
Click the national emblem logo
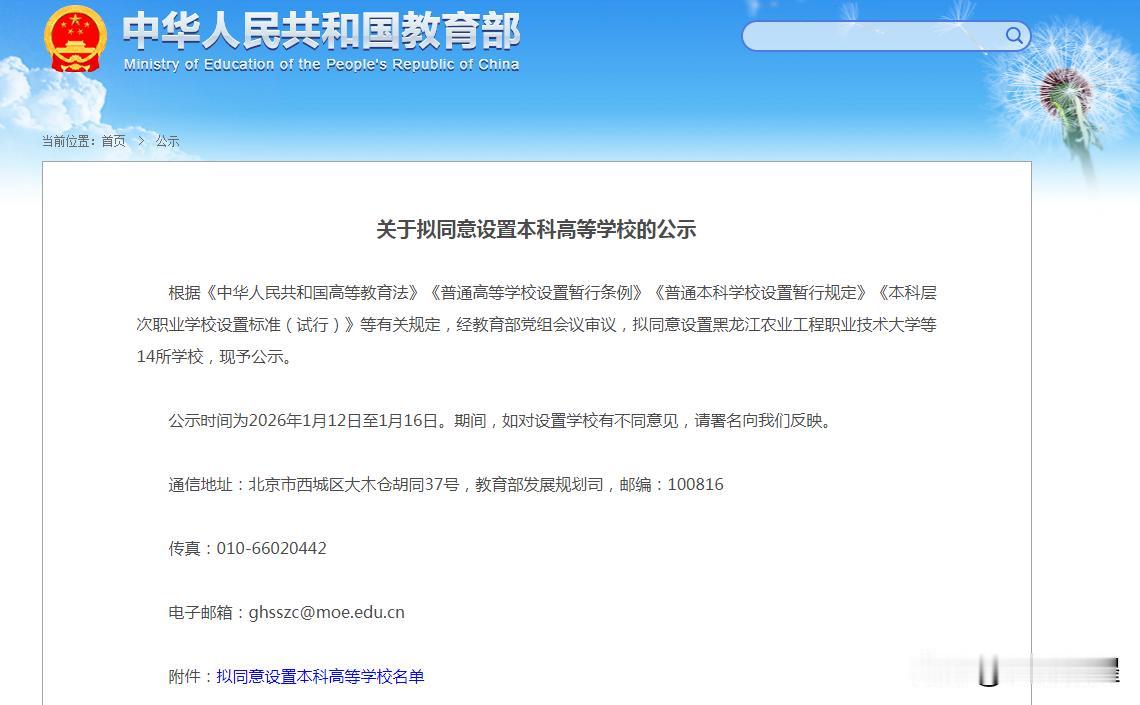click(x=74, y=38)
